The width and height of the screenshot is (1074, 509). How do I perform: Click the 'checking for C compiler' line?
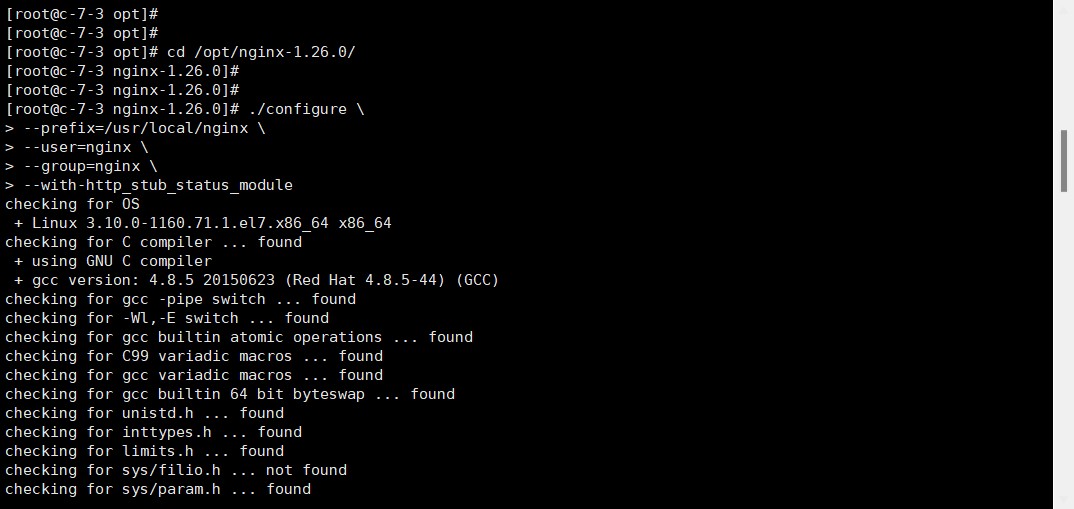tap(154, 242)
